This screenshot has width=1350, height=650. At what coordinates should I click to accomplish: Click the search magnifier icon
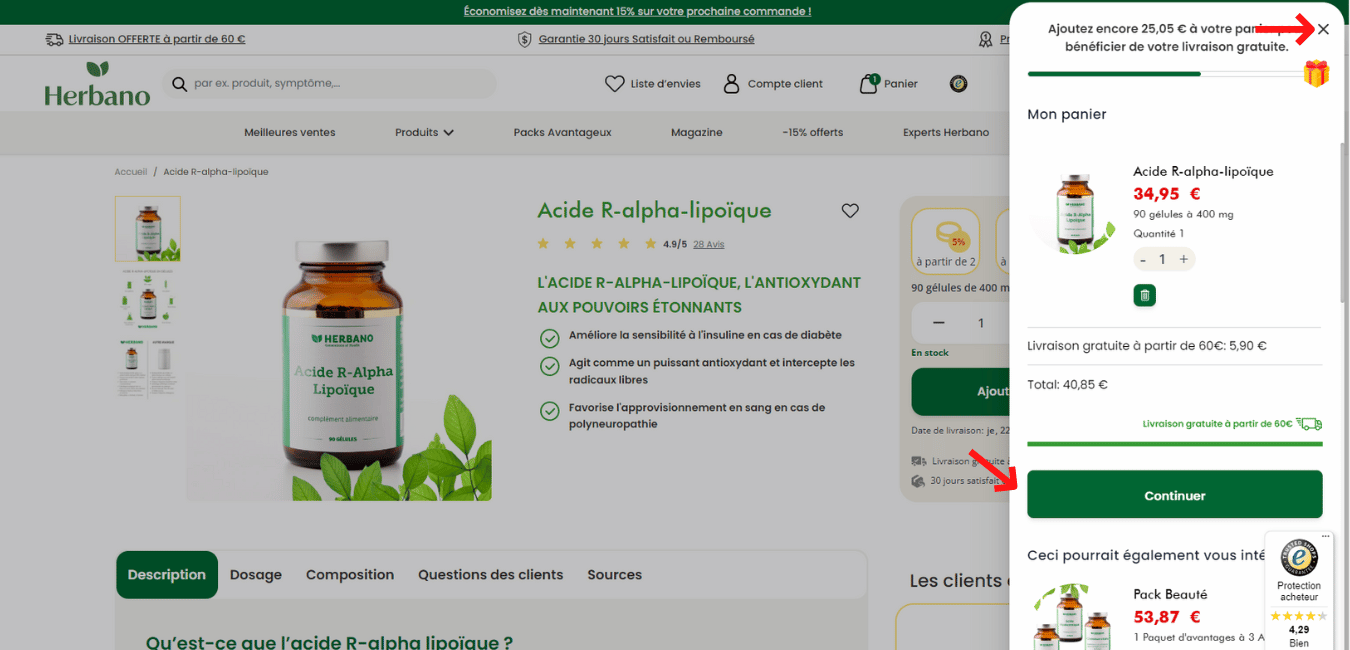click(180, 84)
